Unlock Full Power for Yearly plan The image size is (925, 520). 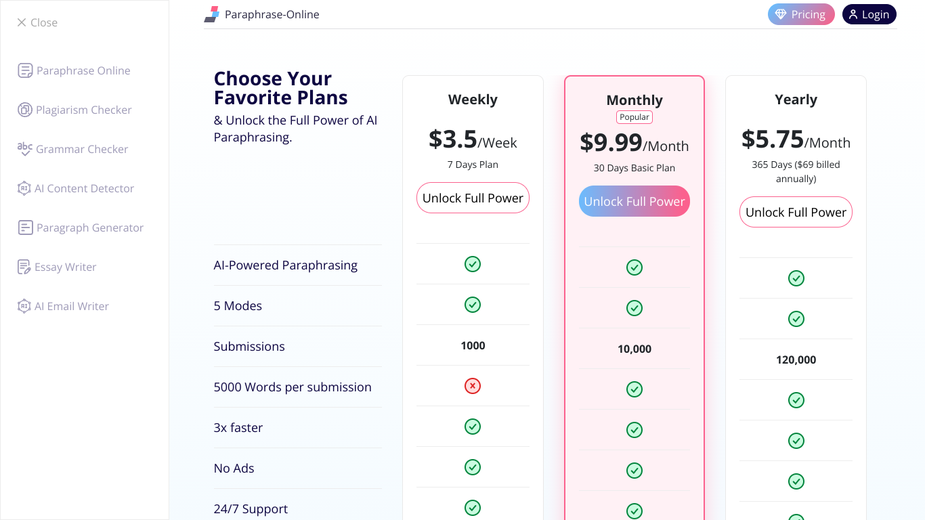pyautogui.click(x=796, y=212)
